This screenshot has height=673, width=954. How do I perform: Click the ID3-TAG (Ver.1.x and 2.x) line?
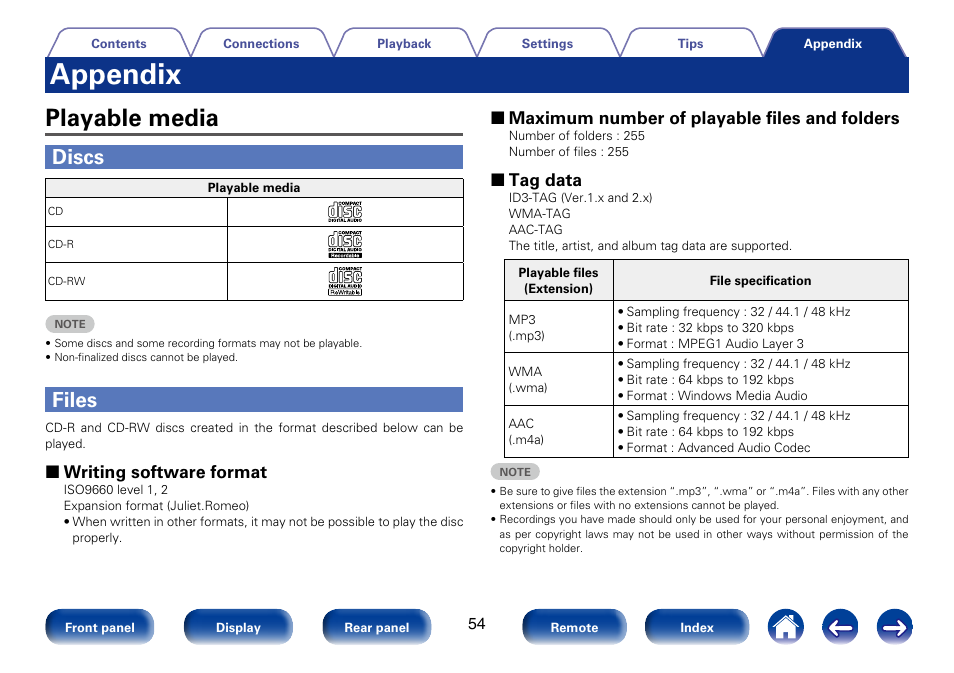tap(580, 198)
